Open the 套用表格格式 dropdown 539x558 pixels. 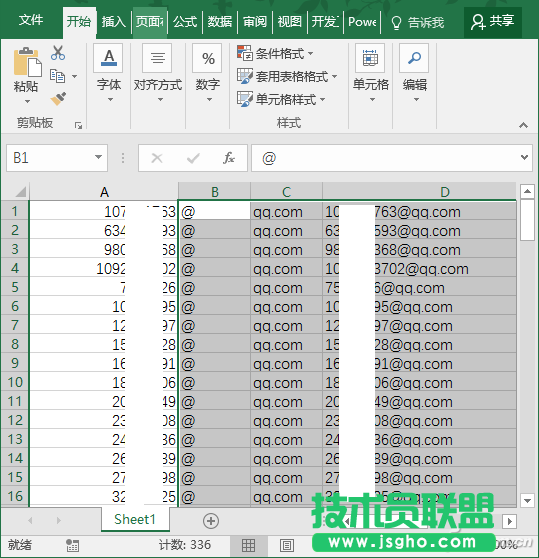coord(287,76)
